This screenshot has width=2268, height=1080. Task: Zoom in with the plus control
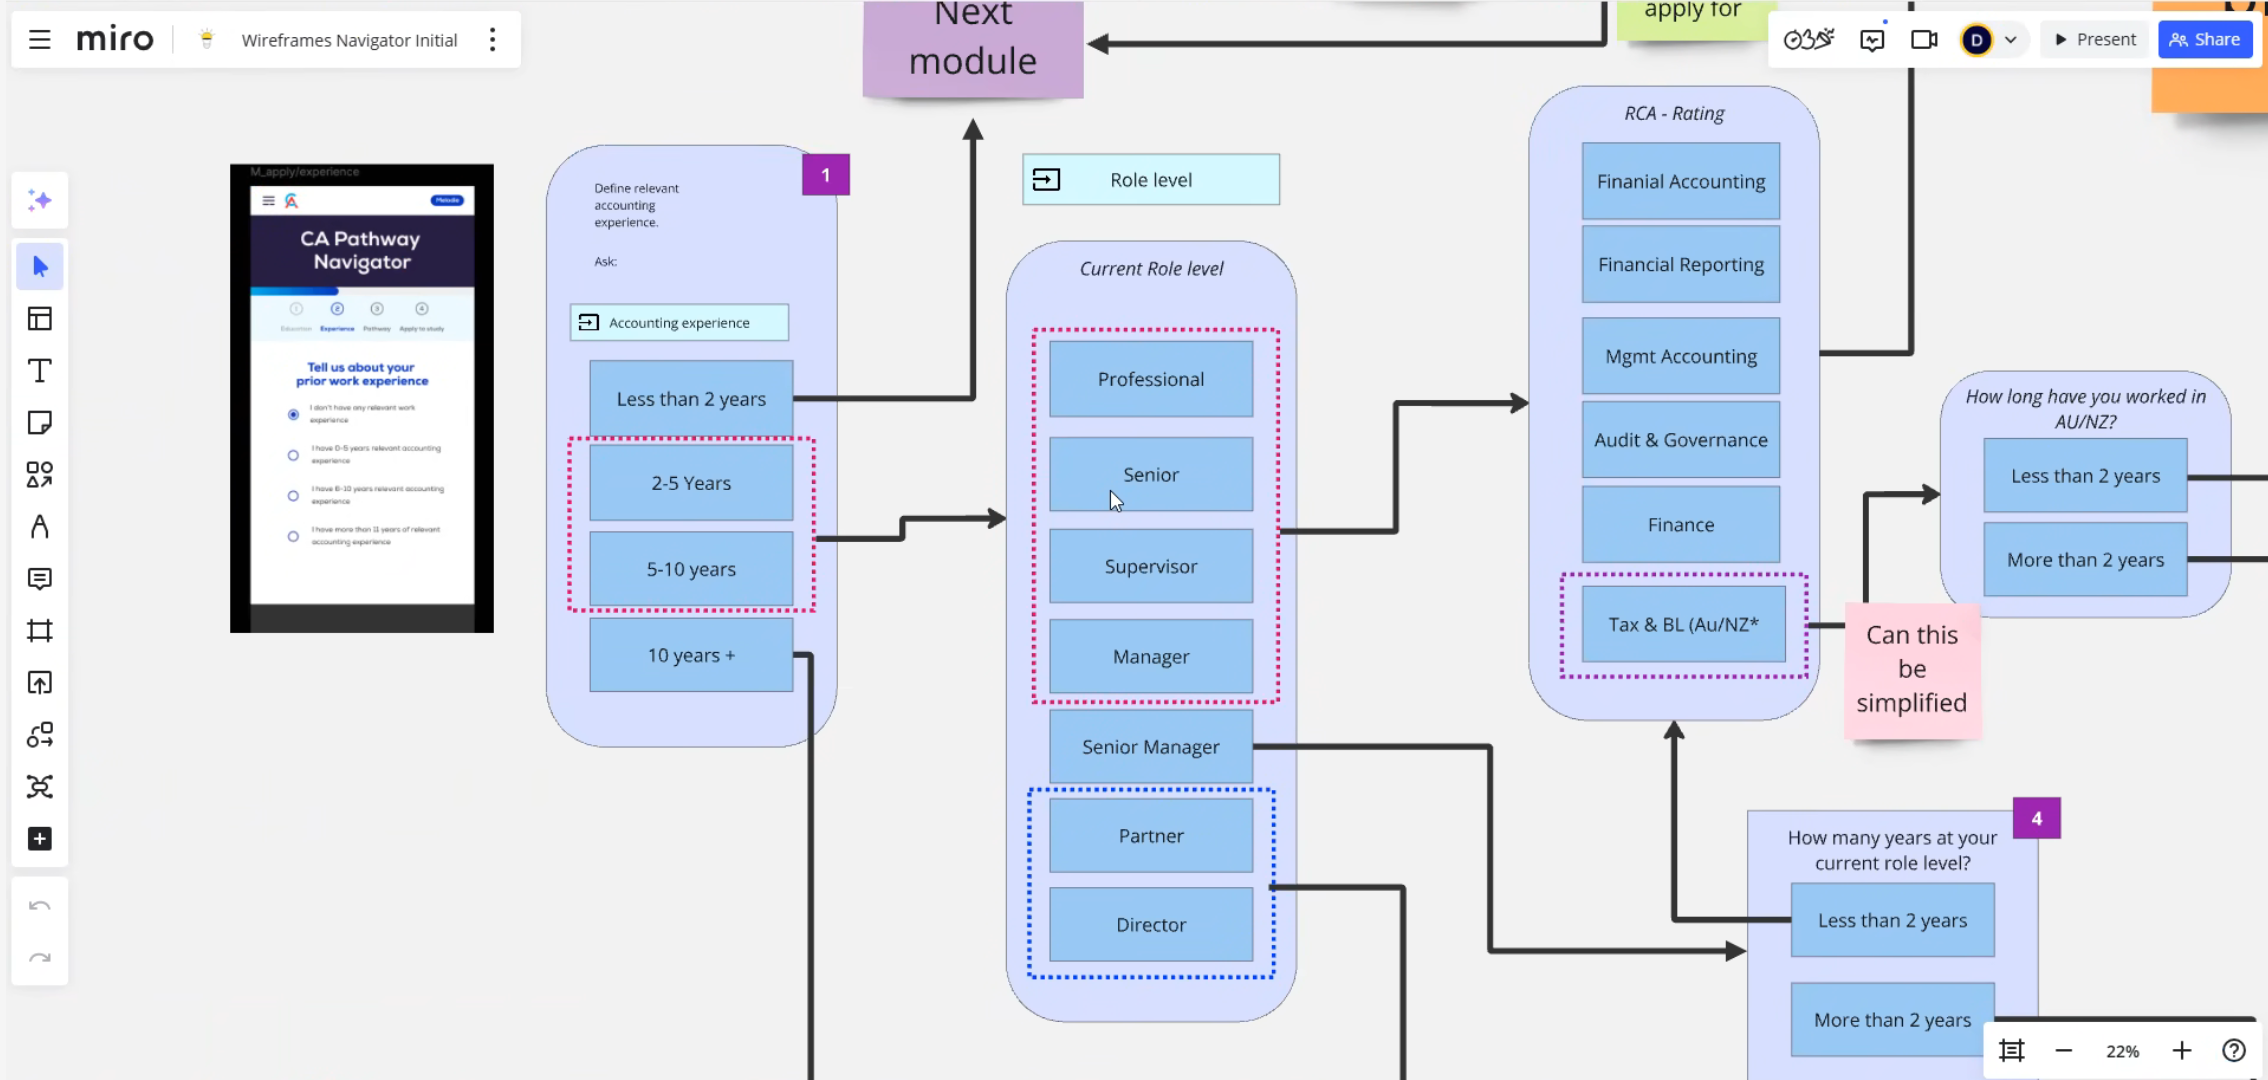click(2181, 1051)
